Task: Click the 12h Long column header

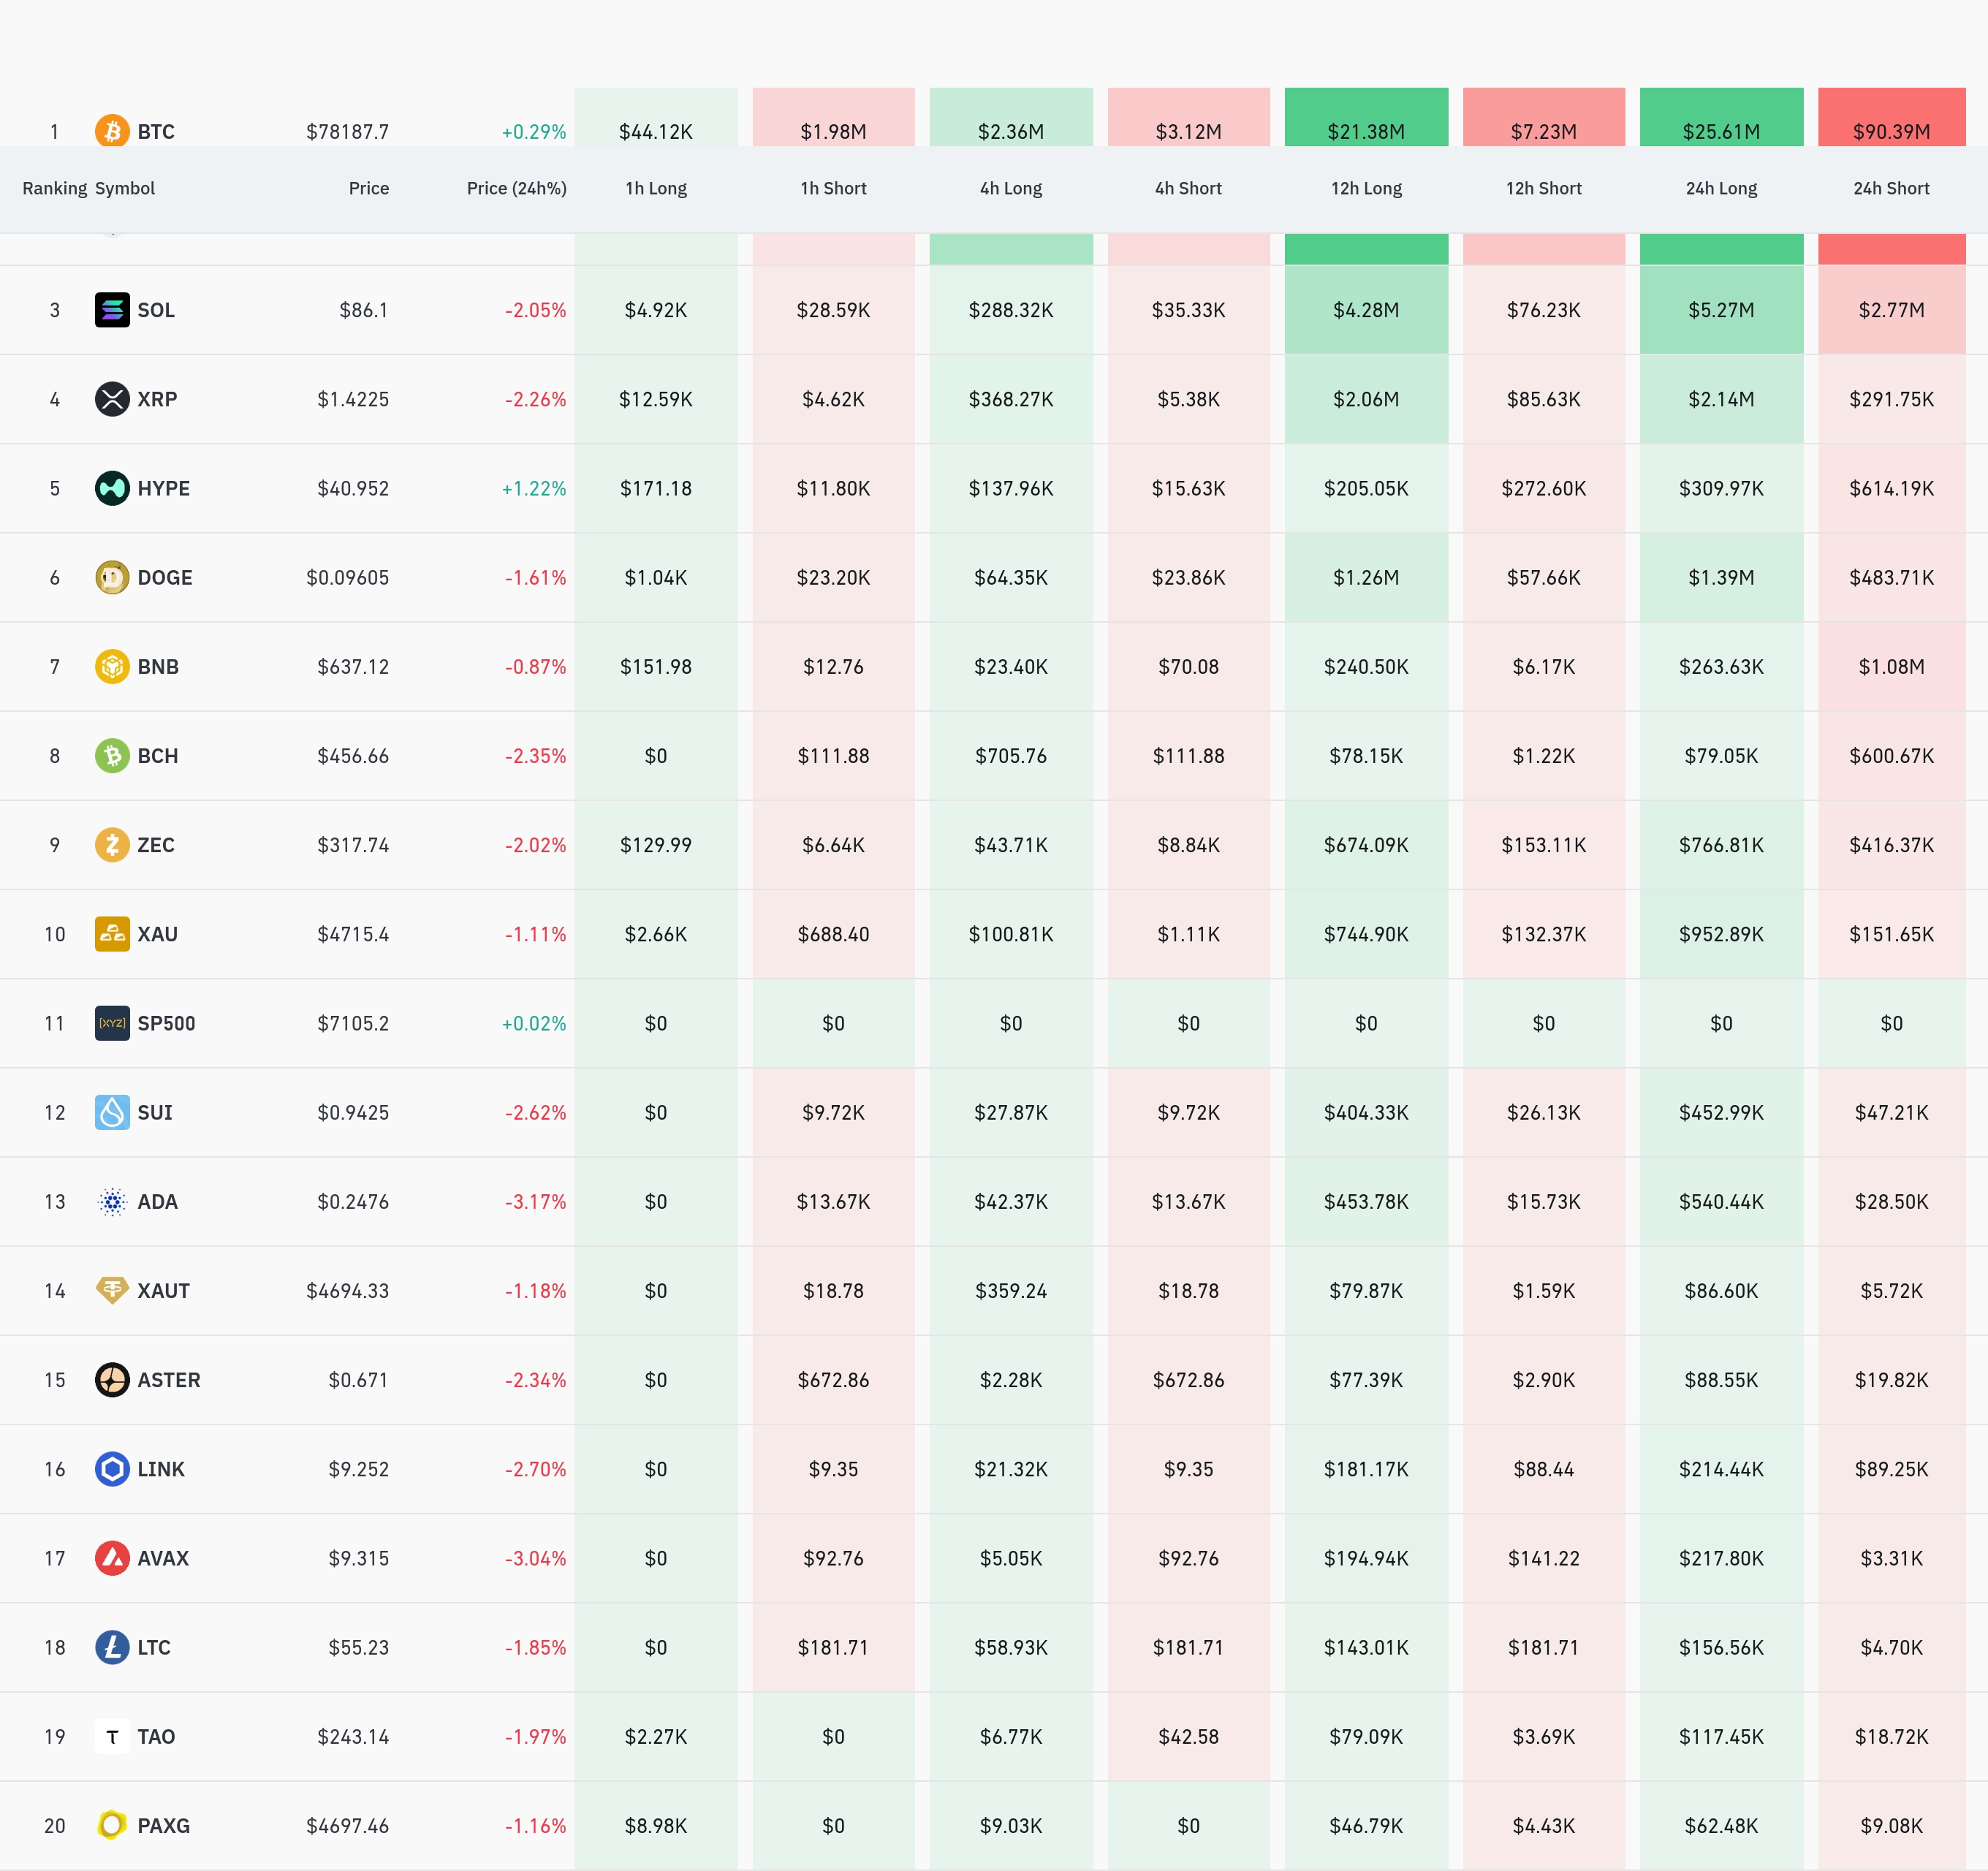Action: point(1366,188)
